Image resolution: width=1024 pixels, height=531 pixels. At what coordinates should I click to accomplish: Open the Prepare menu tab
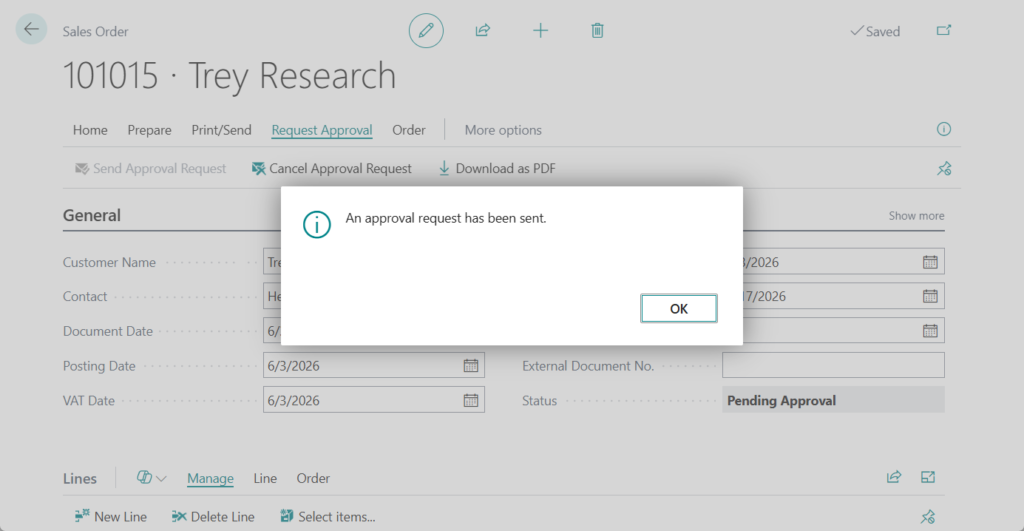149,130
